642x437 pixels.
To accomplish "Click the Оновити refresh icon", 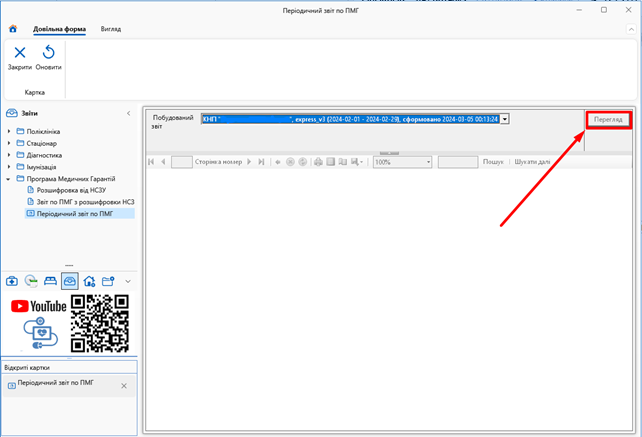I will tap(49, 52).
